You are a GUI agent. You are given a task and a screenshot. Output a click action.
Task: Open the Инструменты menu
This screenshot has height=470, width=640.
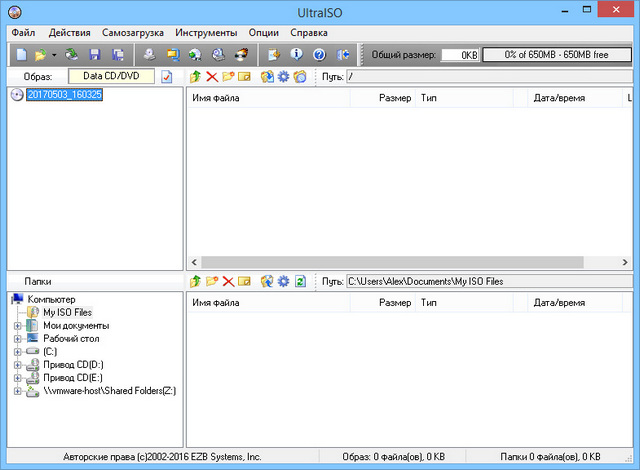click(206, 32)
